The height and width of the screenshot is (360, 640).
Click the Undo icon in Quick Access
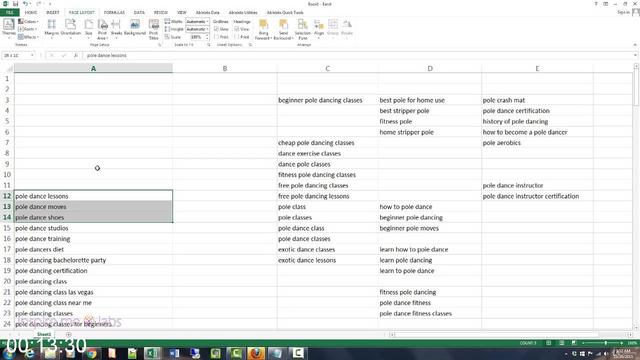point(25,4)
